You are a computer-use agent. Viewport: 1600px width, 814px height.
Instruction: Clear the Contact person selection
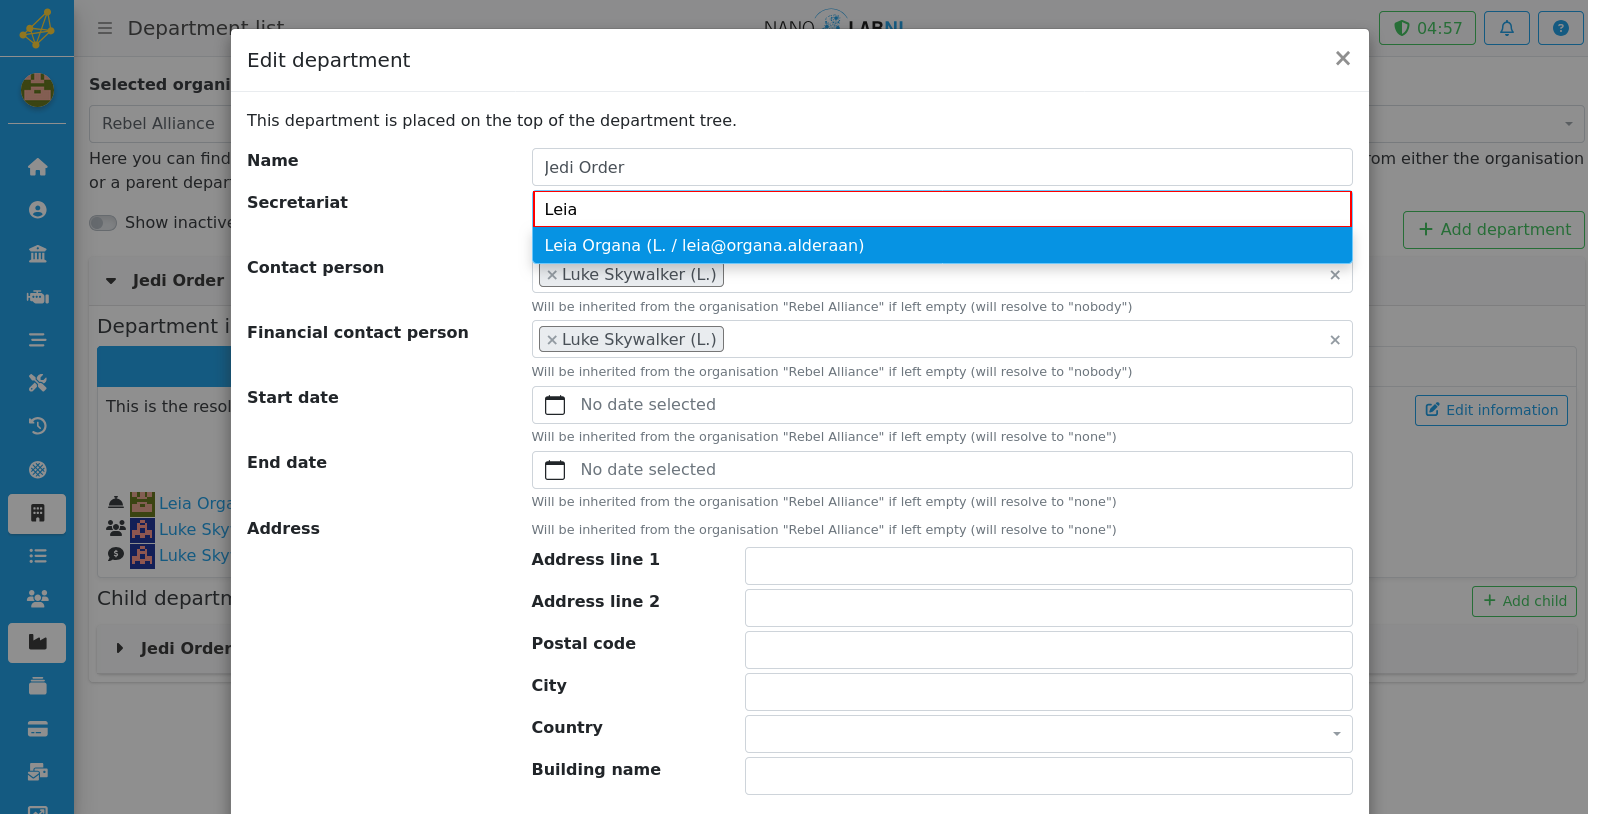coord(1334,275)
